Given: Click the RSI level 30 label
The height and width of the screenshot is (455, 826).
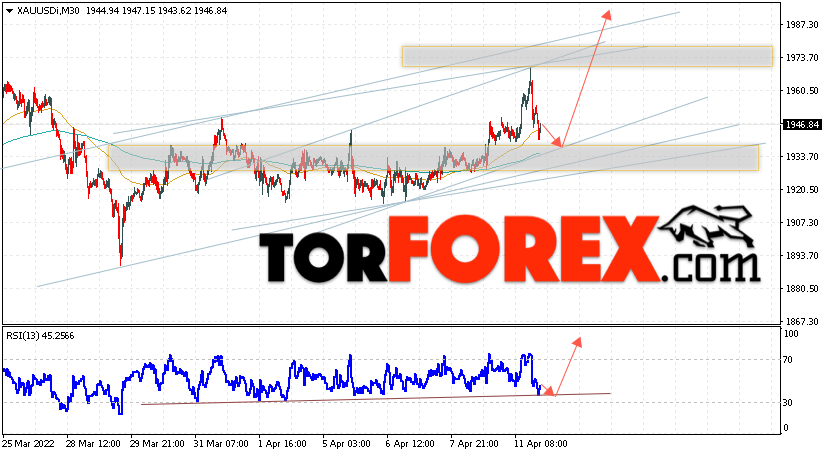Looking at the screenshot, I should [788, 402].
